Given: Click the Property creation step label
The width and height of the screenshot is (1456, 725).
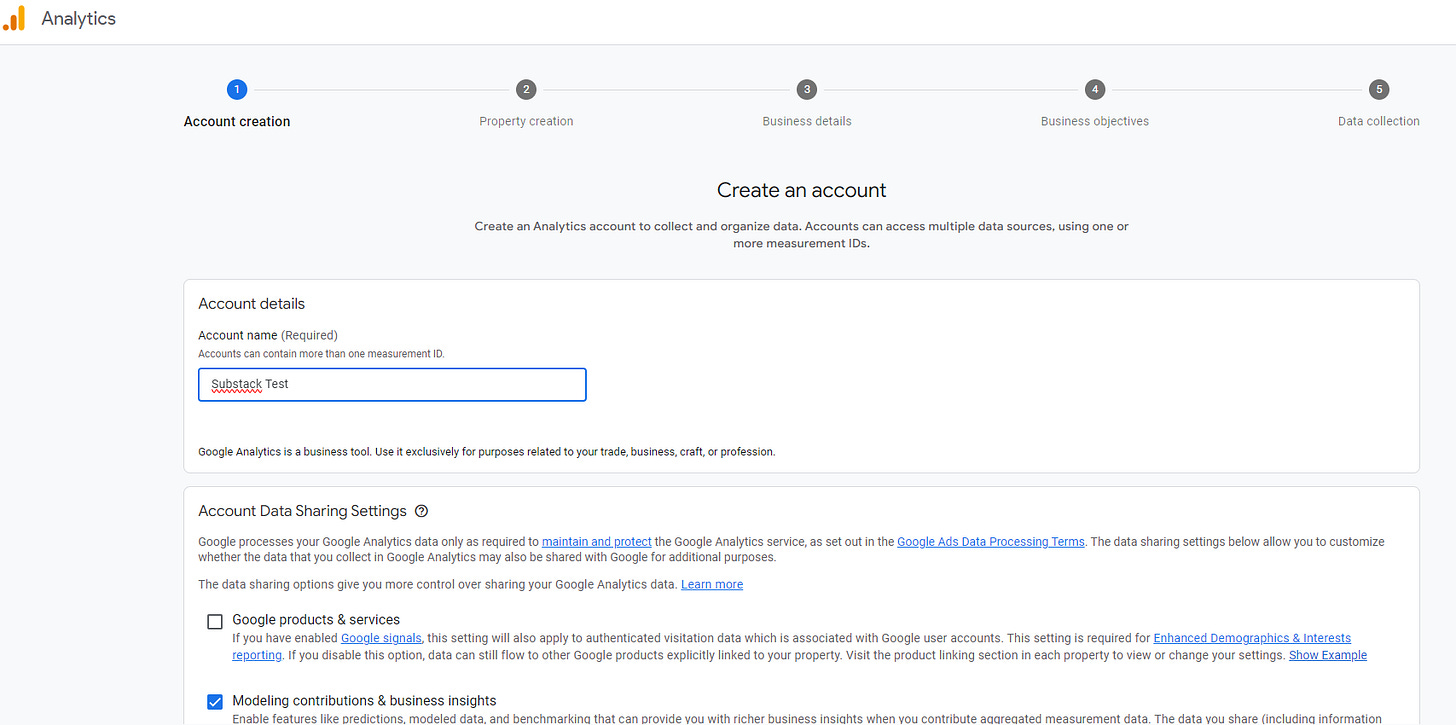Looking at the screenshot, I should pyautogui.click(x=527, y=120).
